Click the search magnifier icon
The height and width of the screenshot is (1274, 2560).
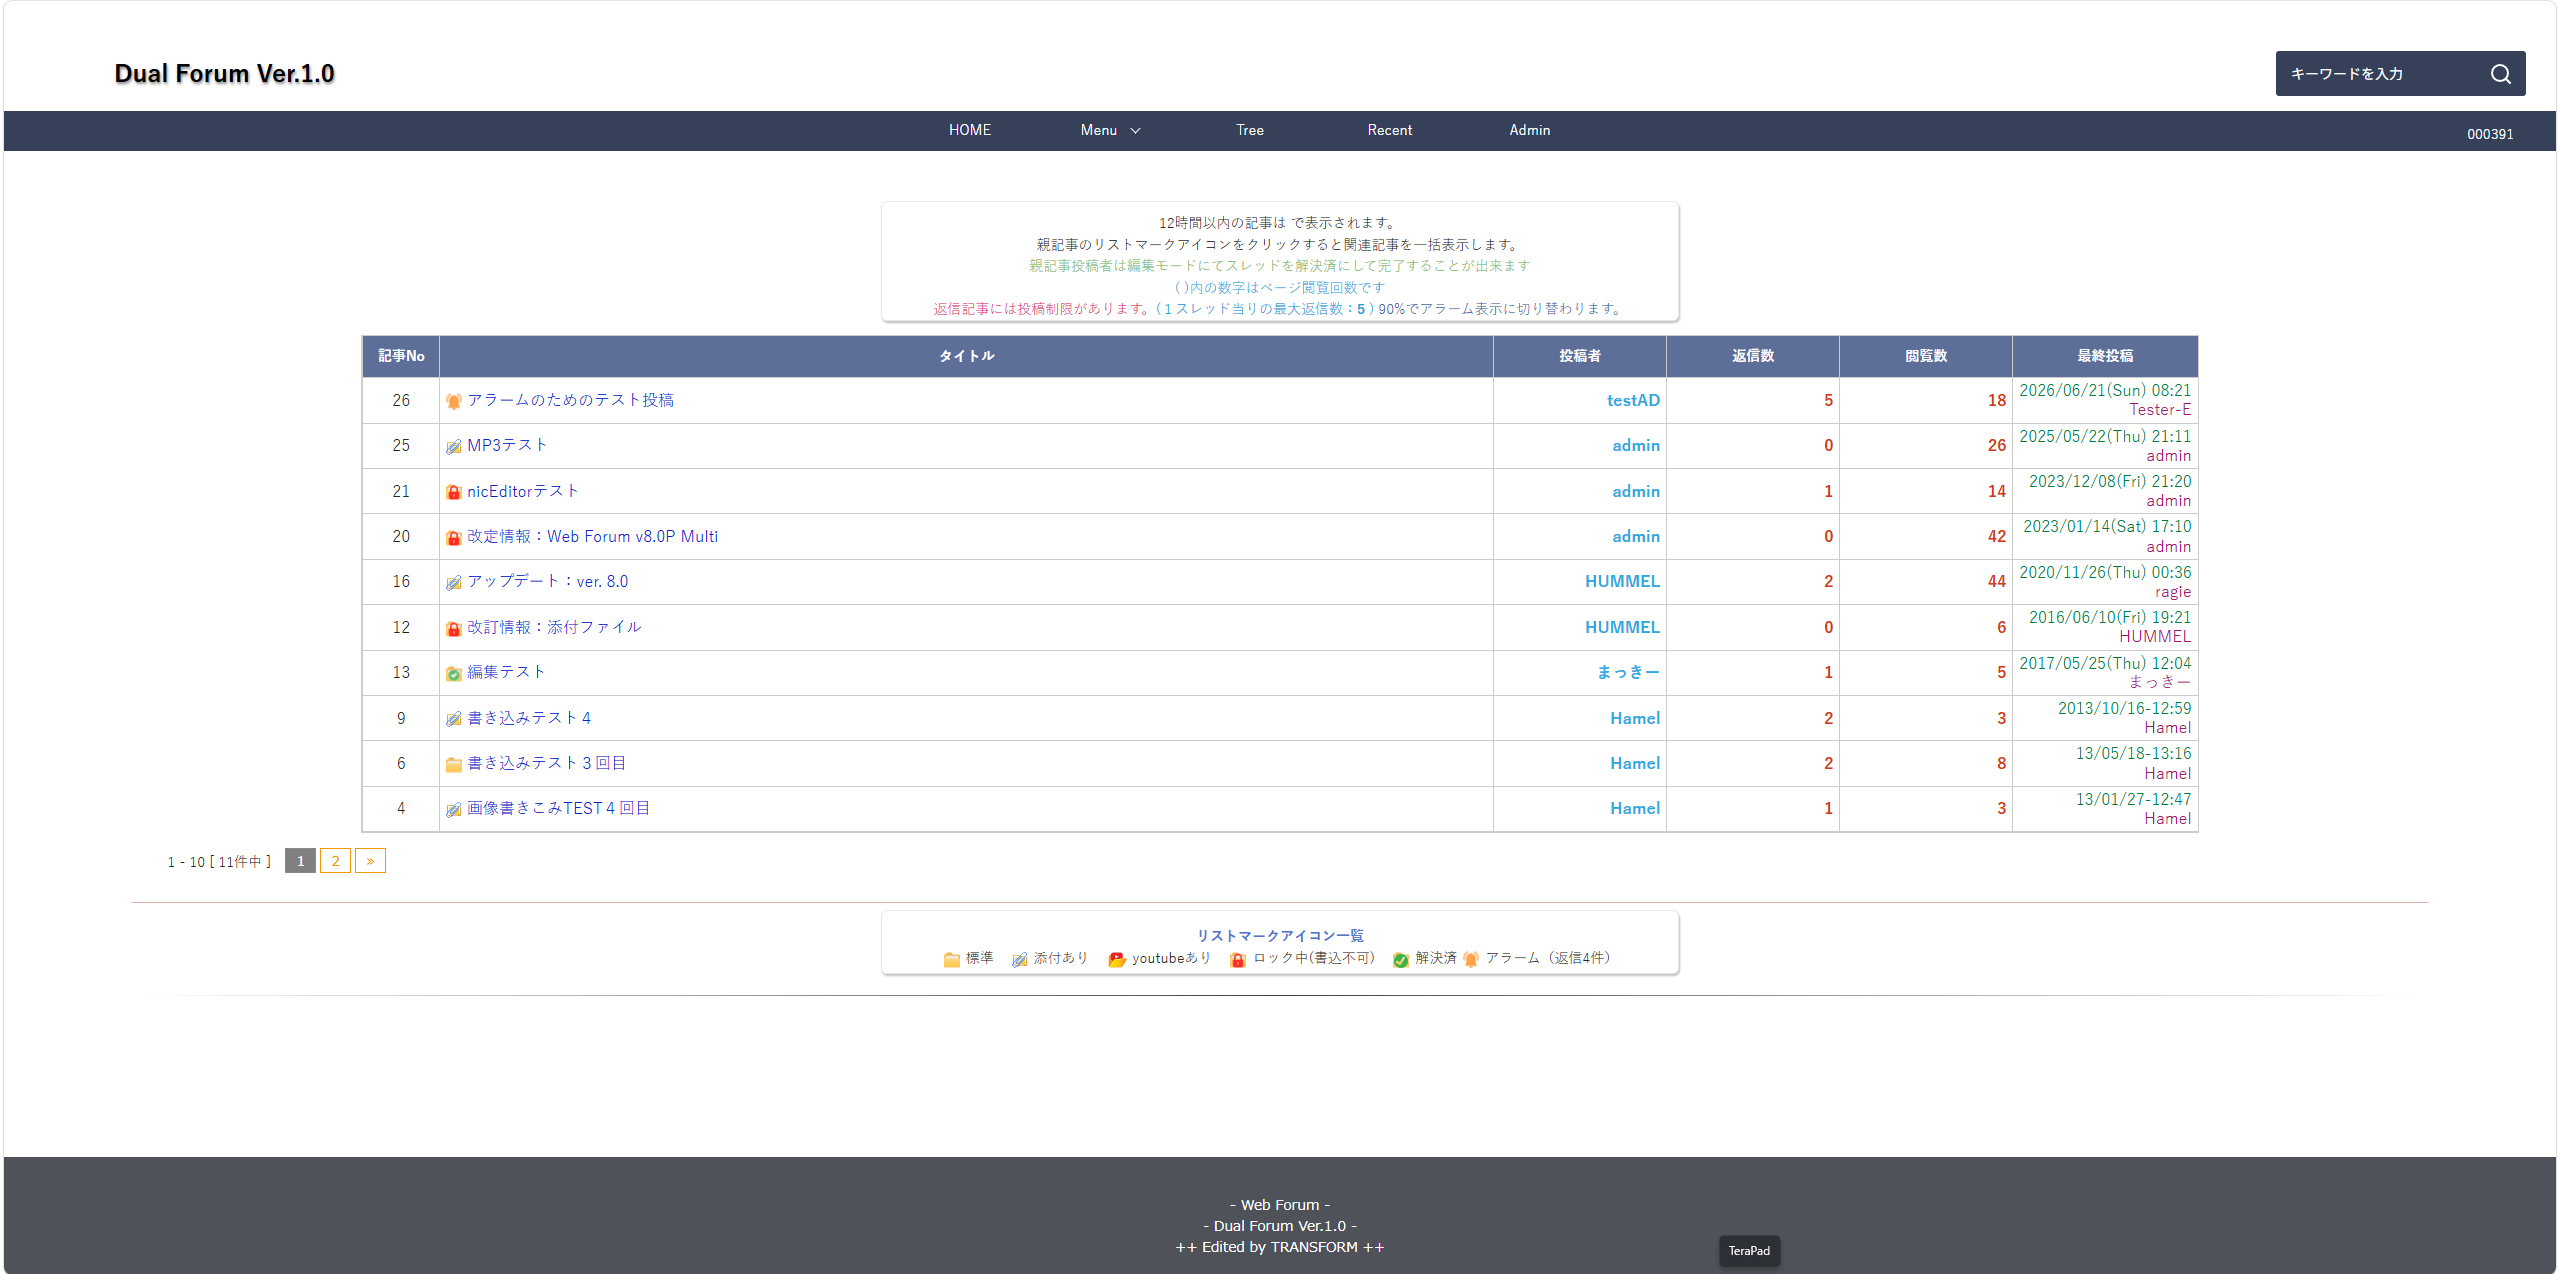pos(2500,74)
